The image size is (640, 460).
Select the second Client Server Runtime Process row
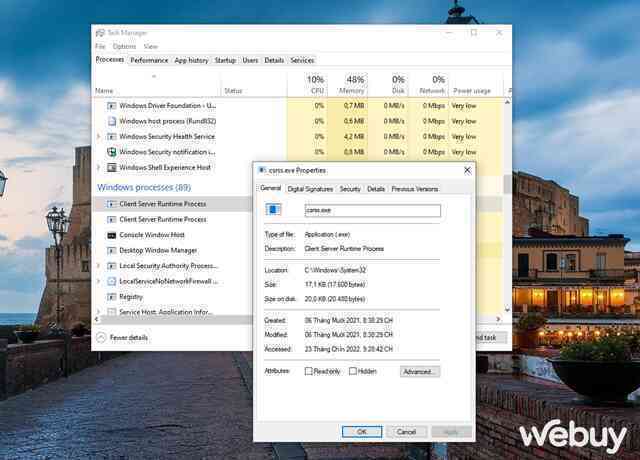pyautogui.click(x=173, y=220)
